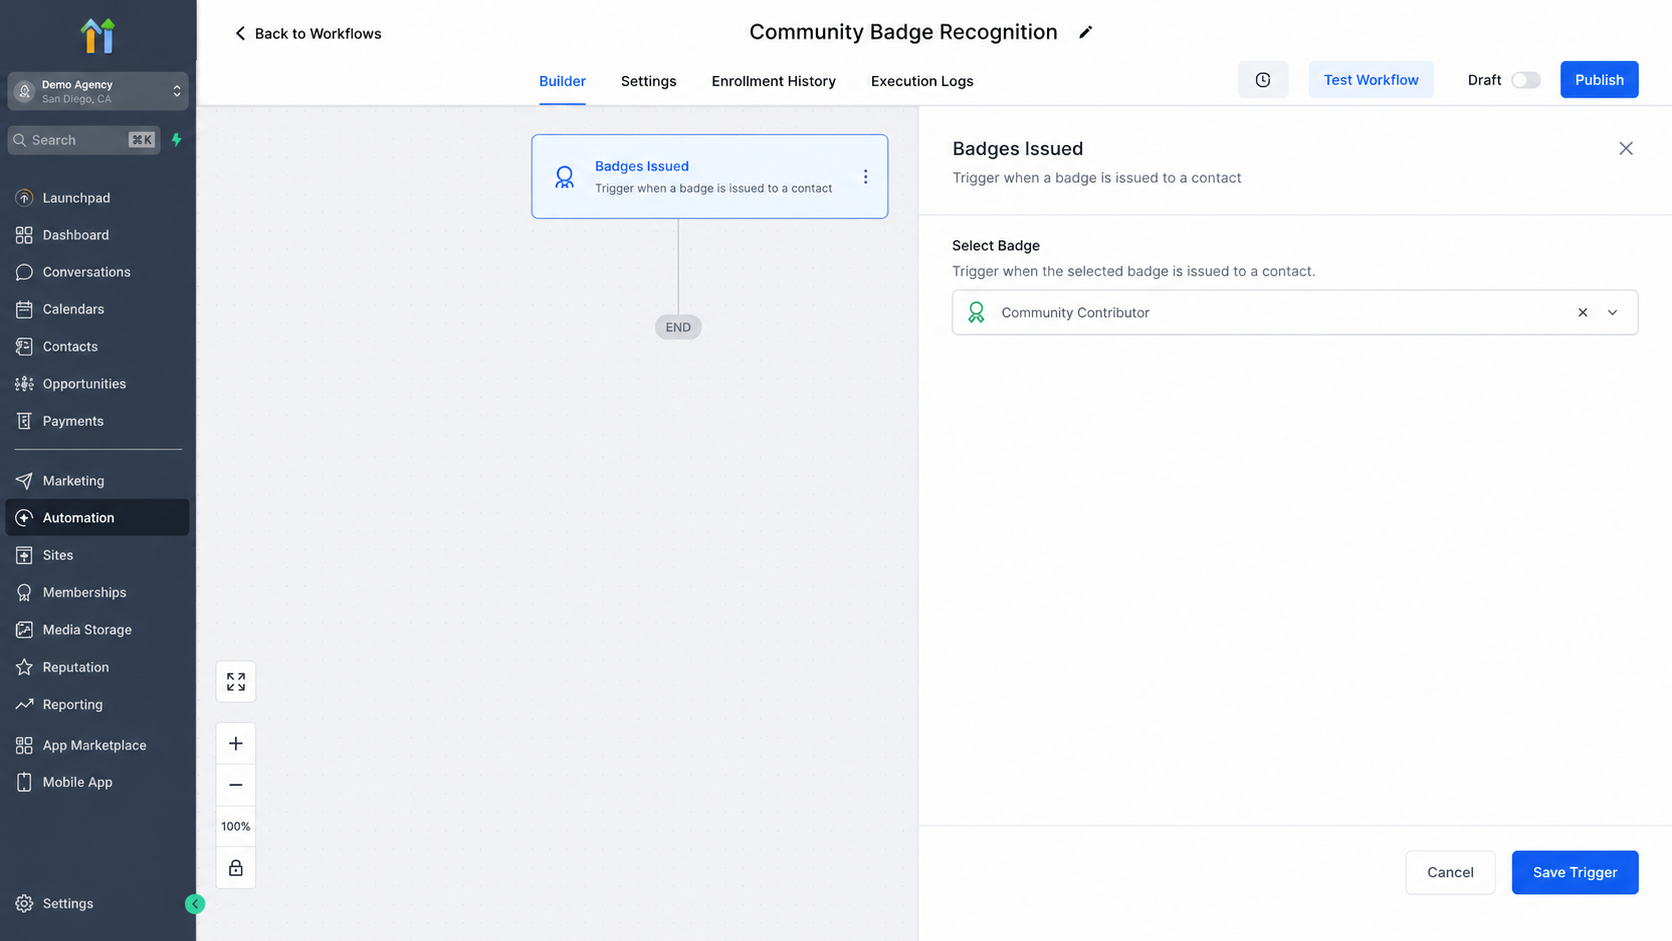Open the Badges Issued trigger three-dot menu
Image resolution: width=1672 pixels, height=941 pixels.
tap(865, 177)
